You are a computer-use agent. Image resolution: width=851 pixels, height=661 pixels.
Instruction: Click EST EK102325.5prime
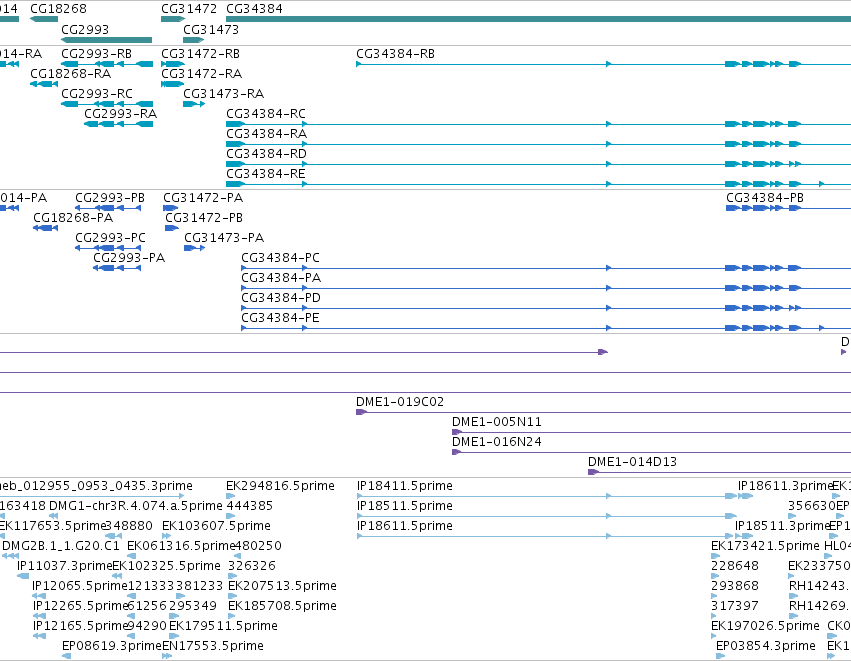pos(167,567)
